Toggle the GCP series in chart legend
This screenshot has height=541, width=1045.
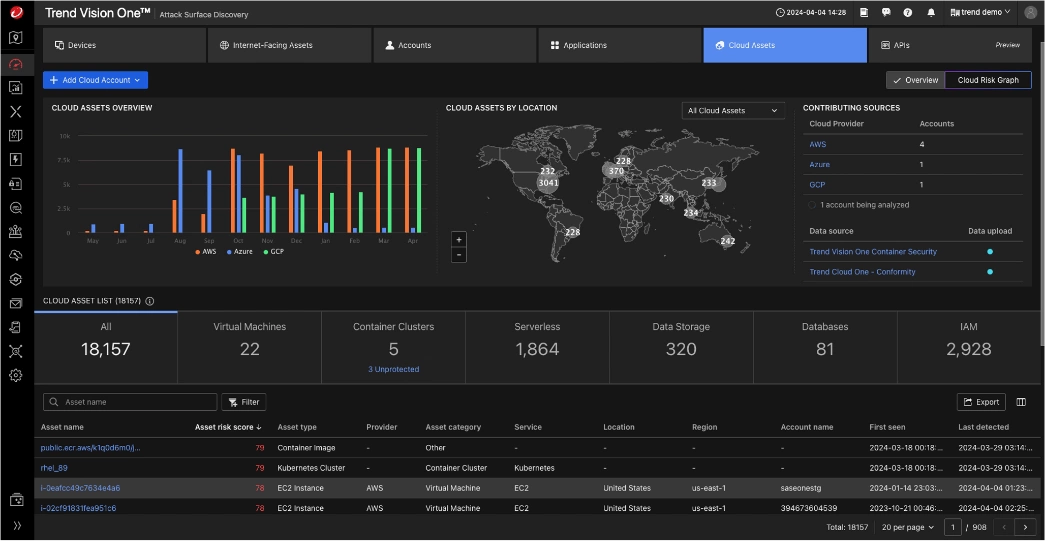pyautogui.click(x=274, y=252)
